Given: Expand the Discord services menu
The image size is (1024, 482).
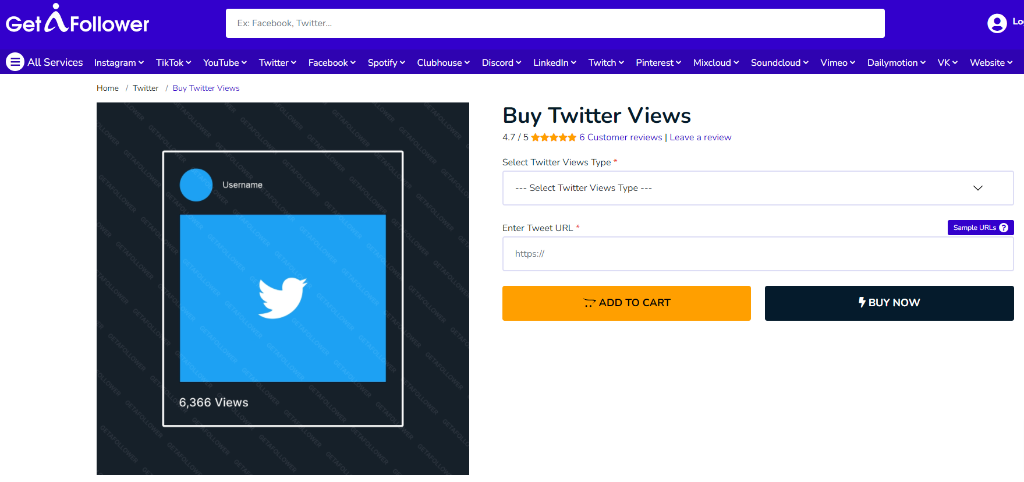Looking at the screenshot, I should (x=502, y=63).
